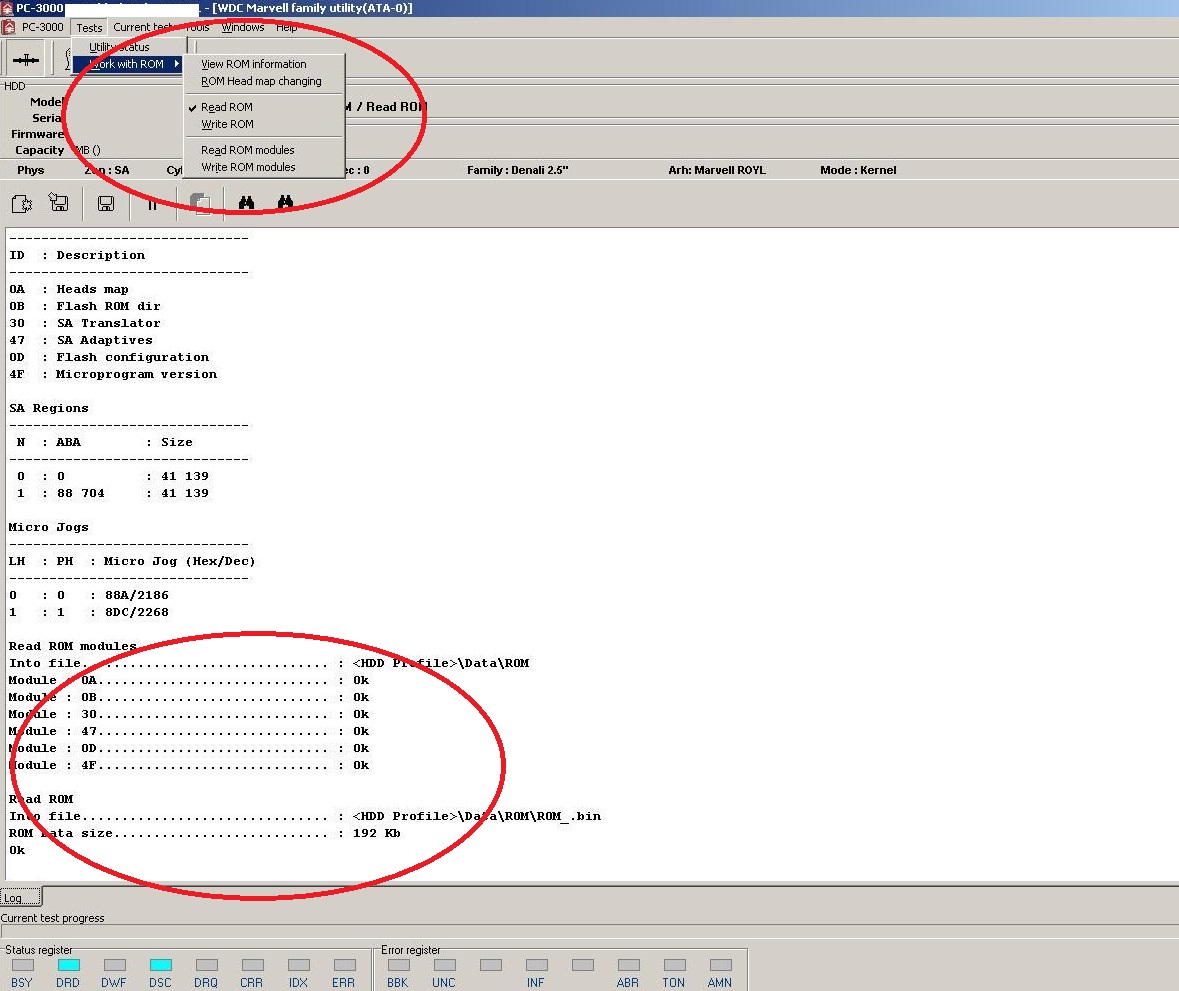Click the PC-3000 application icon in menu bar

9,27
